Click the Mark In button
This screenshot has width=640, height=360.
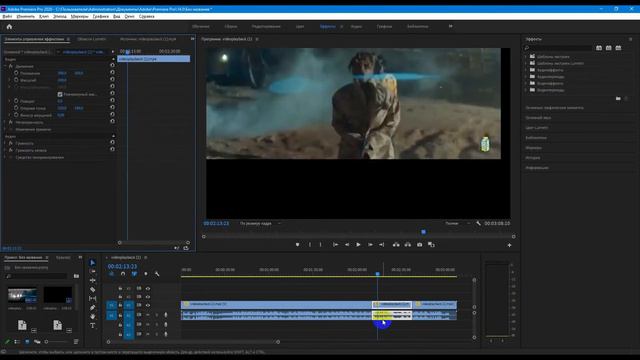click(310, 244)
